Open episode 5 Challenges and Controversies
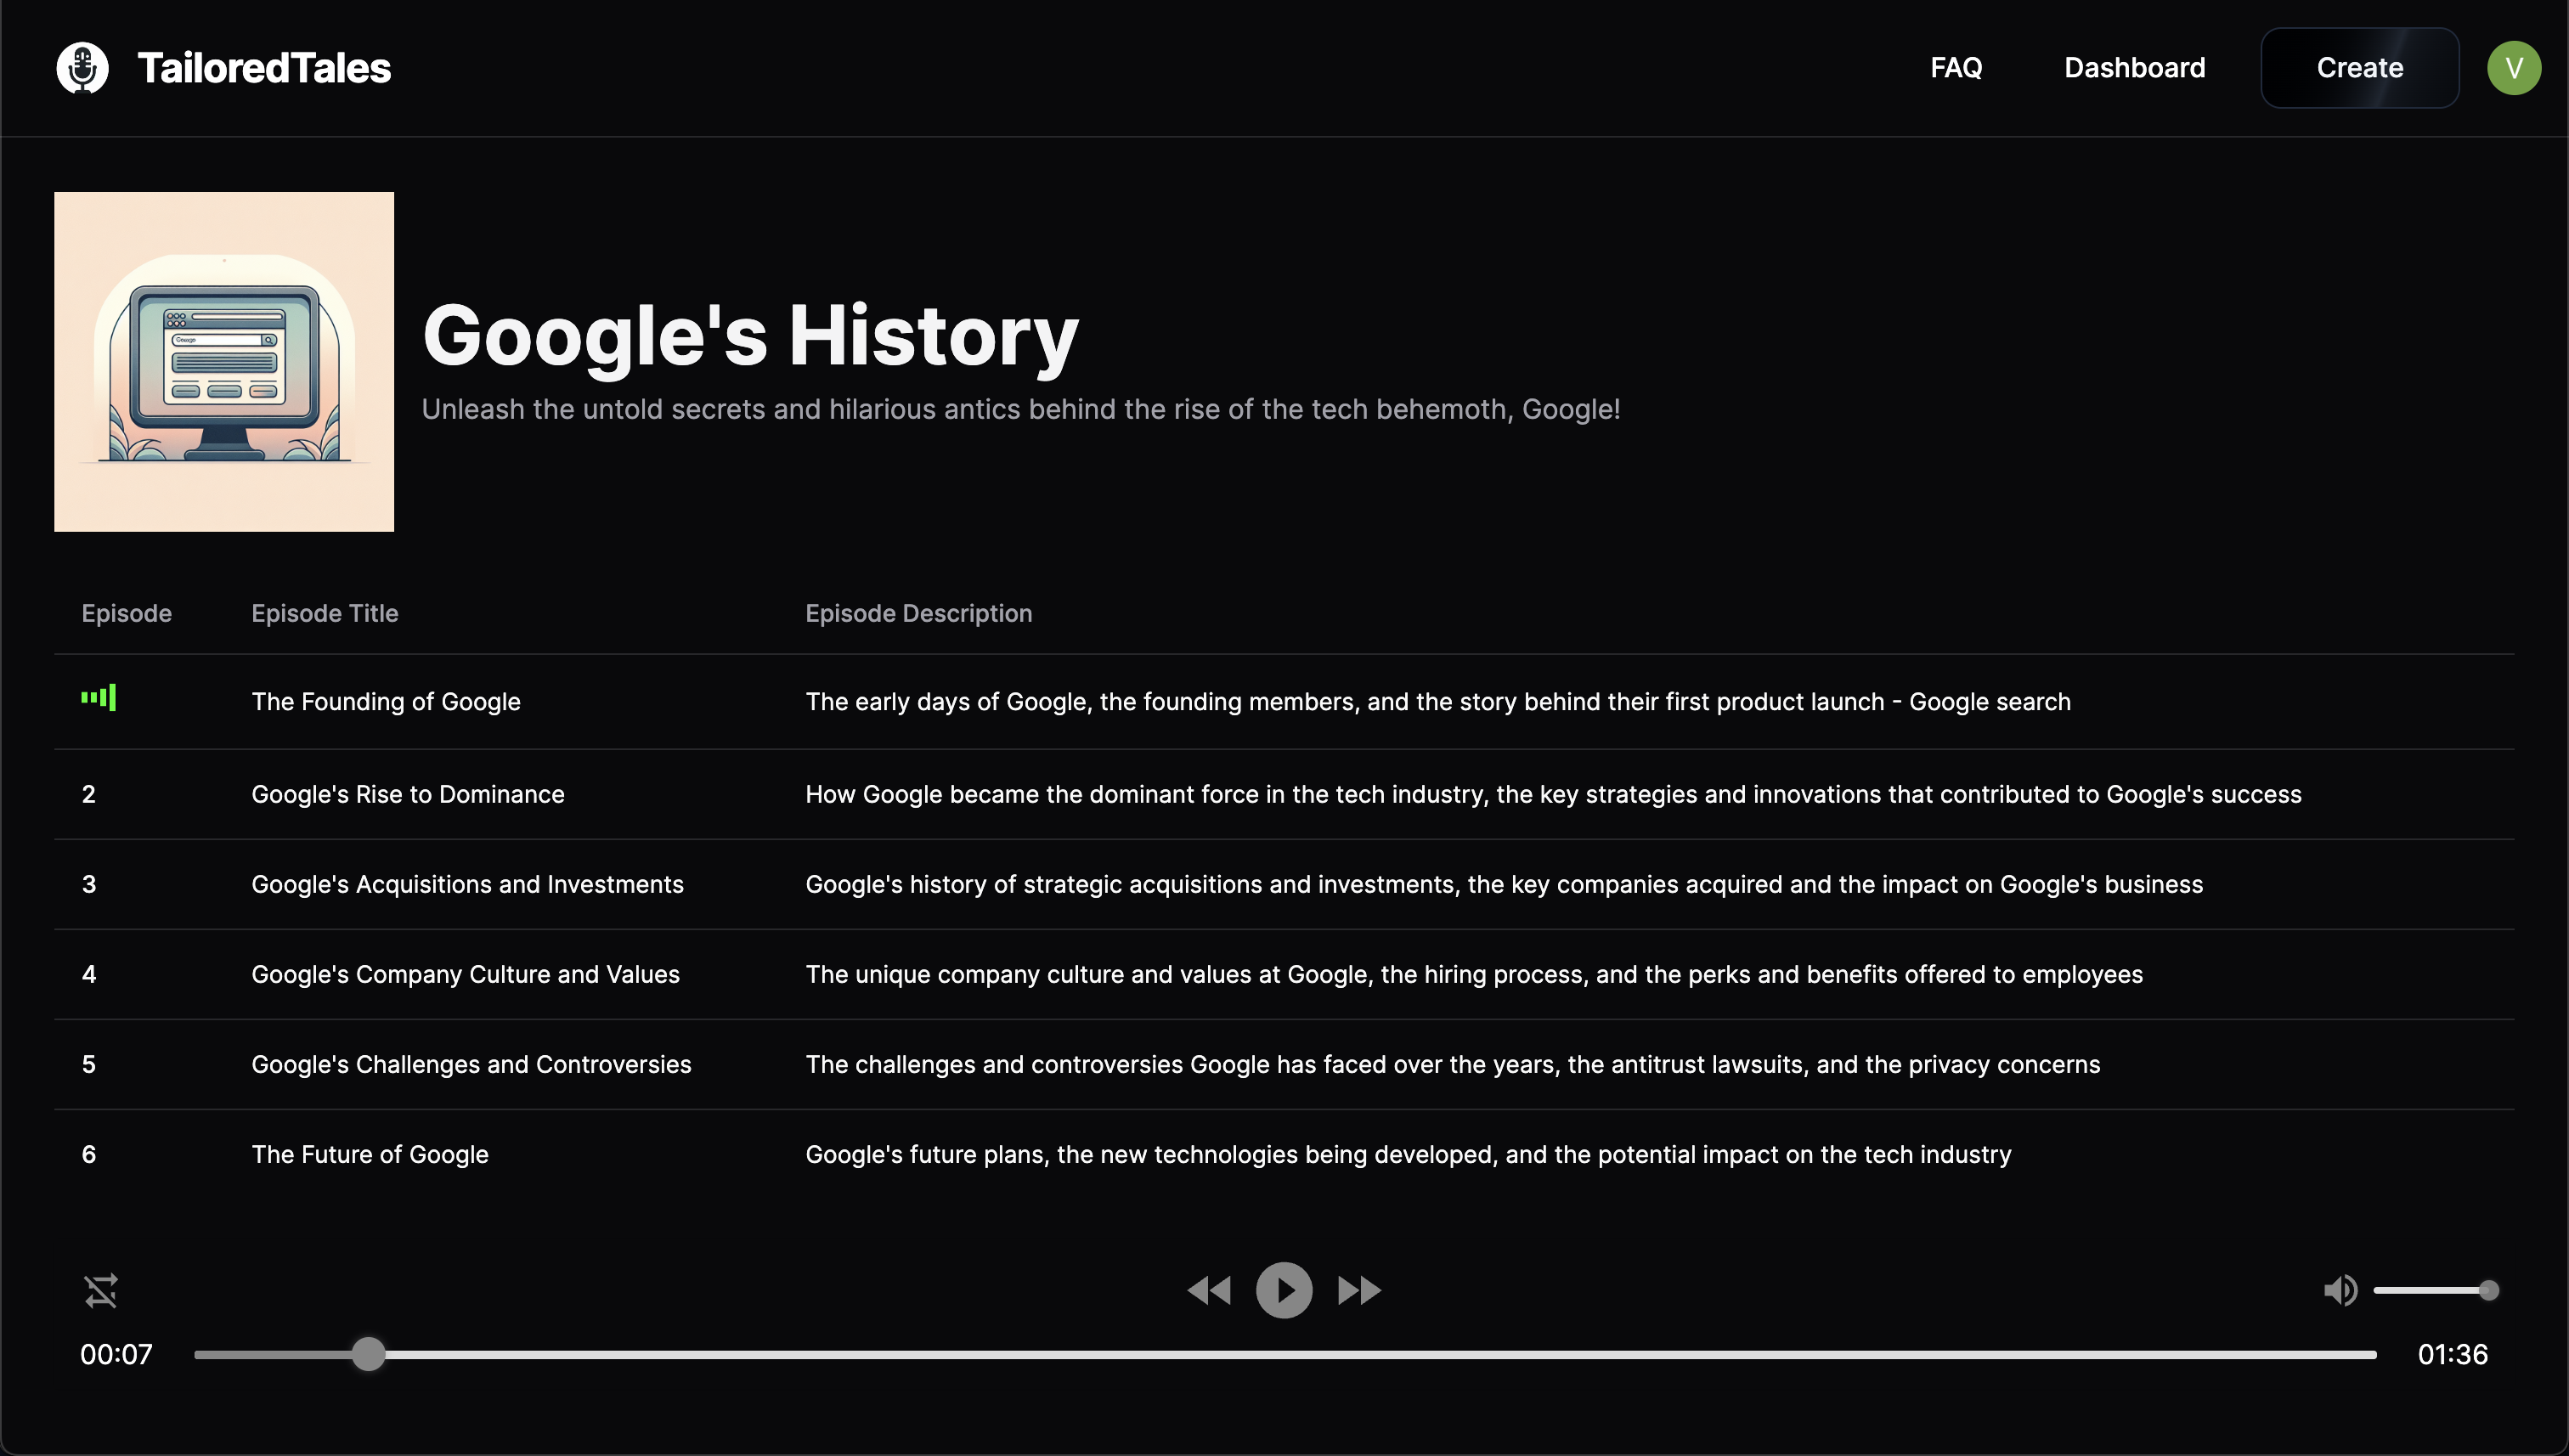This screenshot has height=1456, width=2569. click(x=471, y=1064)
